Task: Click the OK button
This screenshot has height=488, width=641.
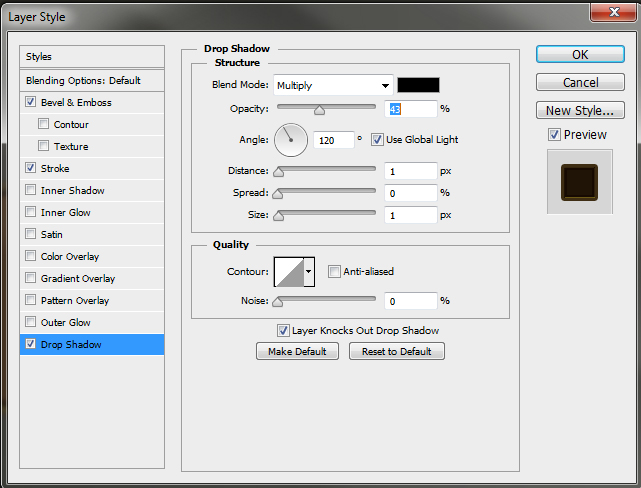Action: tap(581, 54)
